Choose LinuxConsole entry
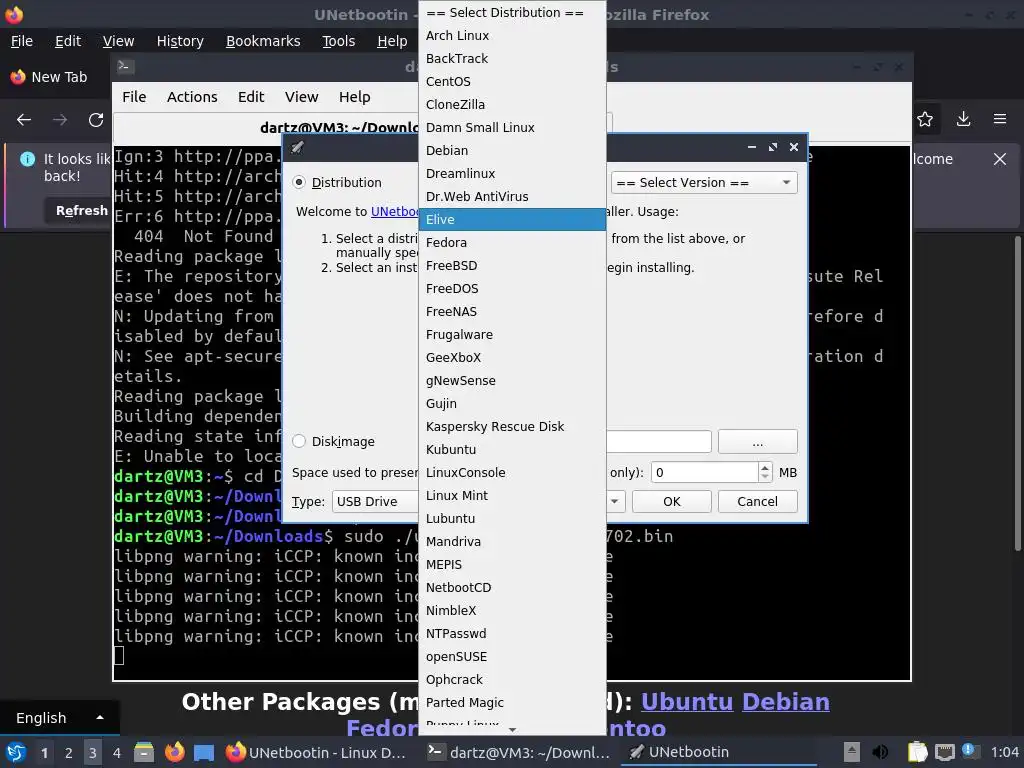The width and height of the screenshot is (1024, 768). point(512,472)
